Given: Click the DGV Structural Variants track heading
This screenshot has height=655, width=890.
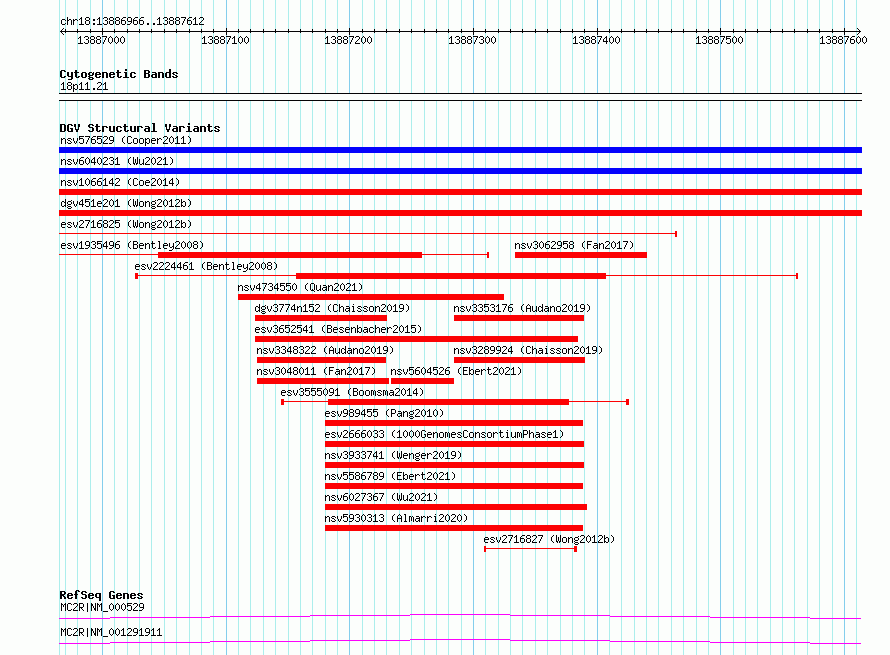Looking at the screenshot, I should click(x=140, y=128).
